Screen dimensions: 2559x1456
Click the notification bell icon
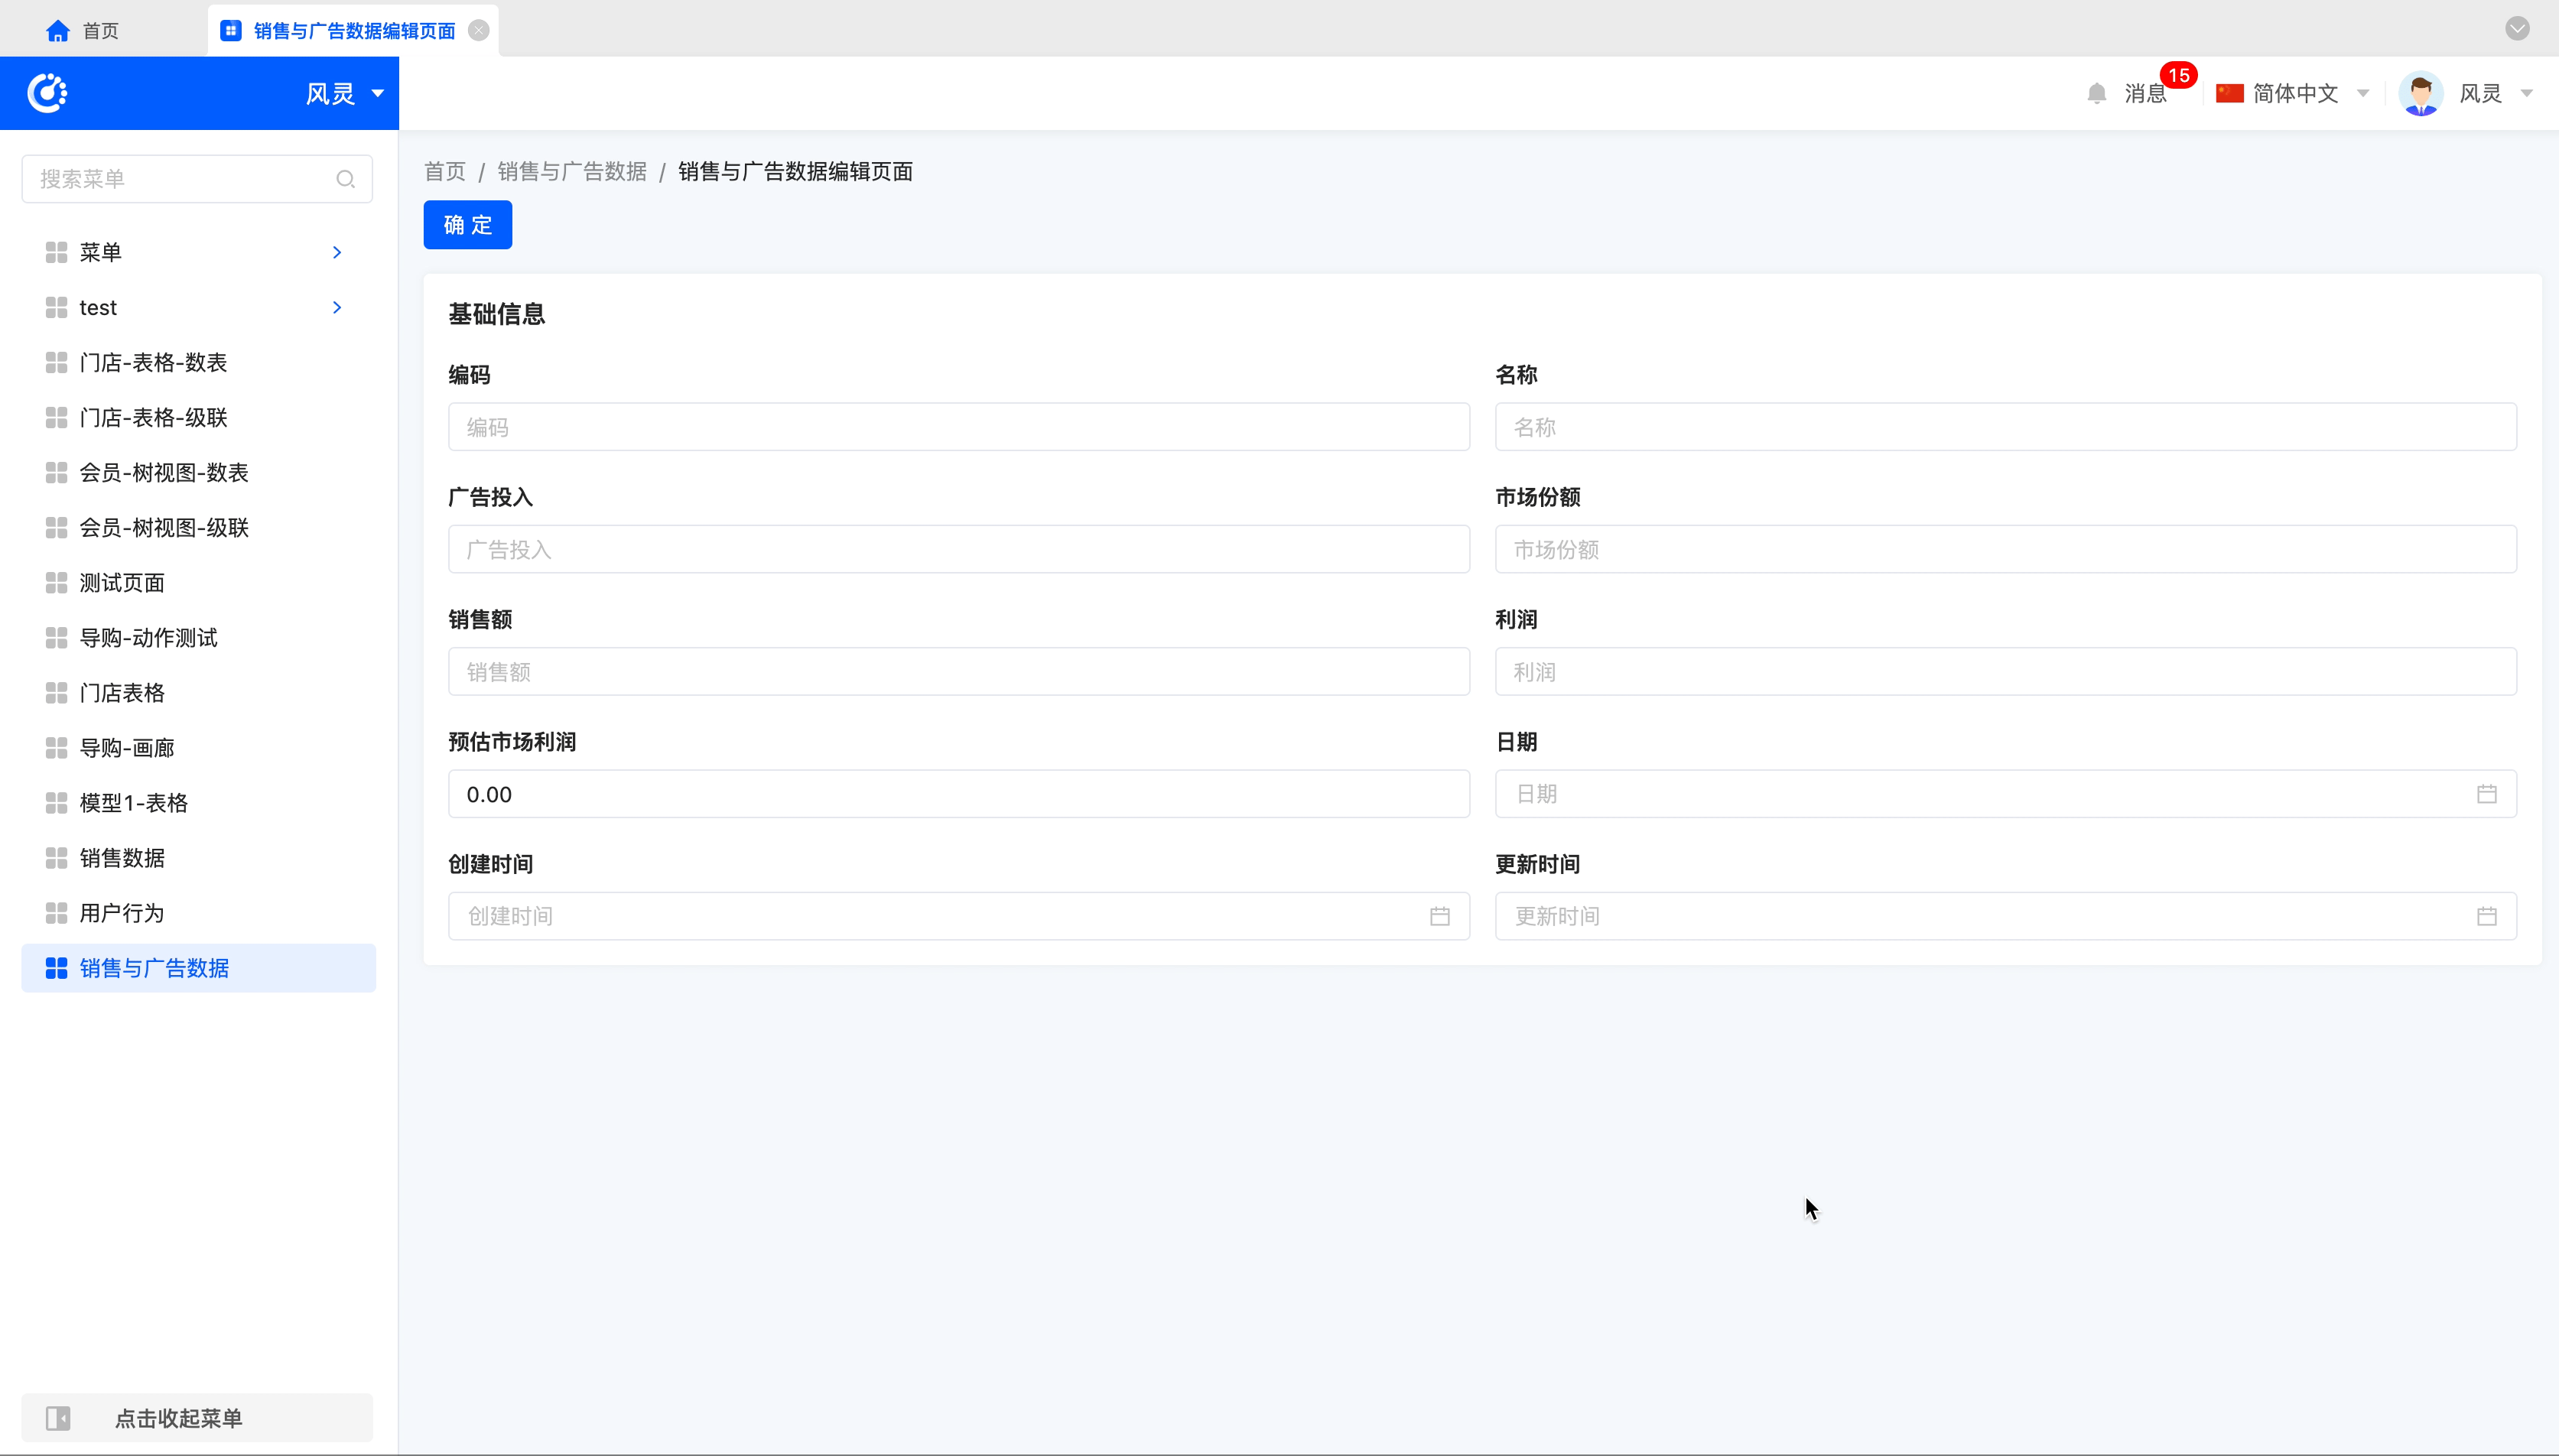tap(2097, 93)
